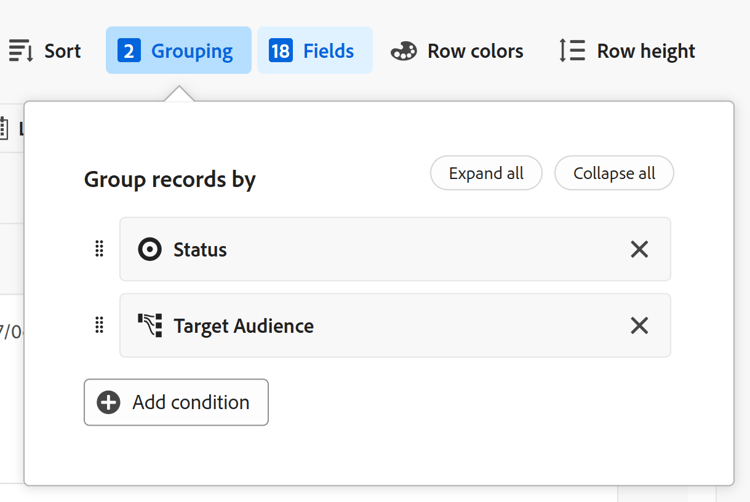750x502 pixels.
Task: Click the Add condition button label
Action: pos(191,402)
